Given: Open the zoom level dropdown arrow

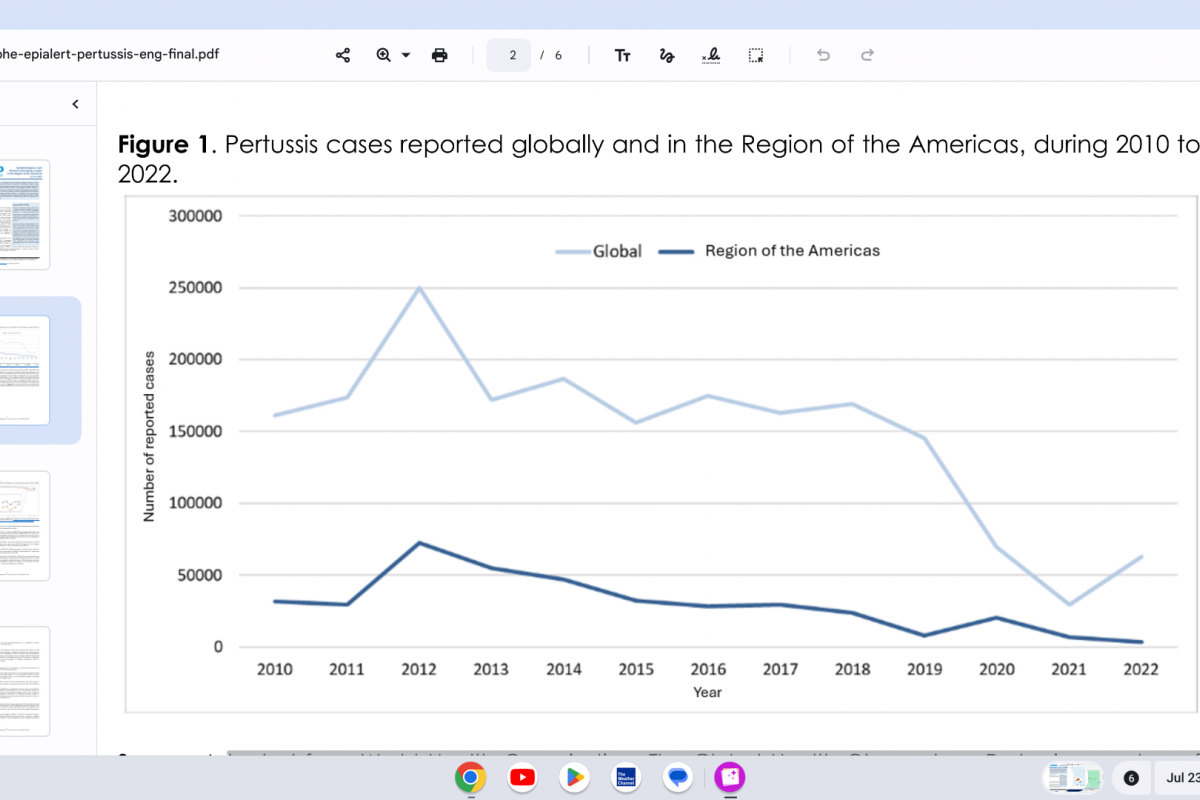Looking at the screenshot, I should 406,55.
